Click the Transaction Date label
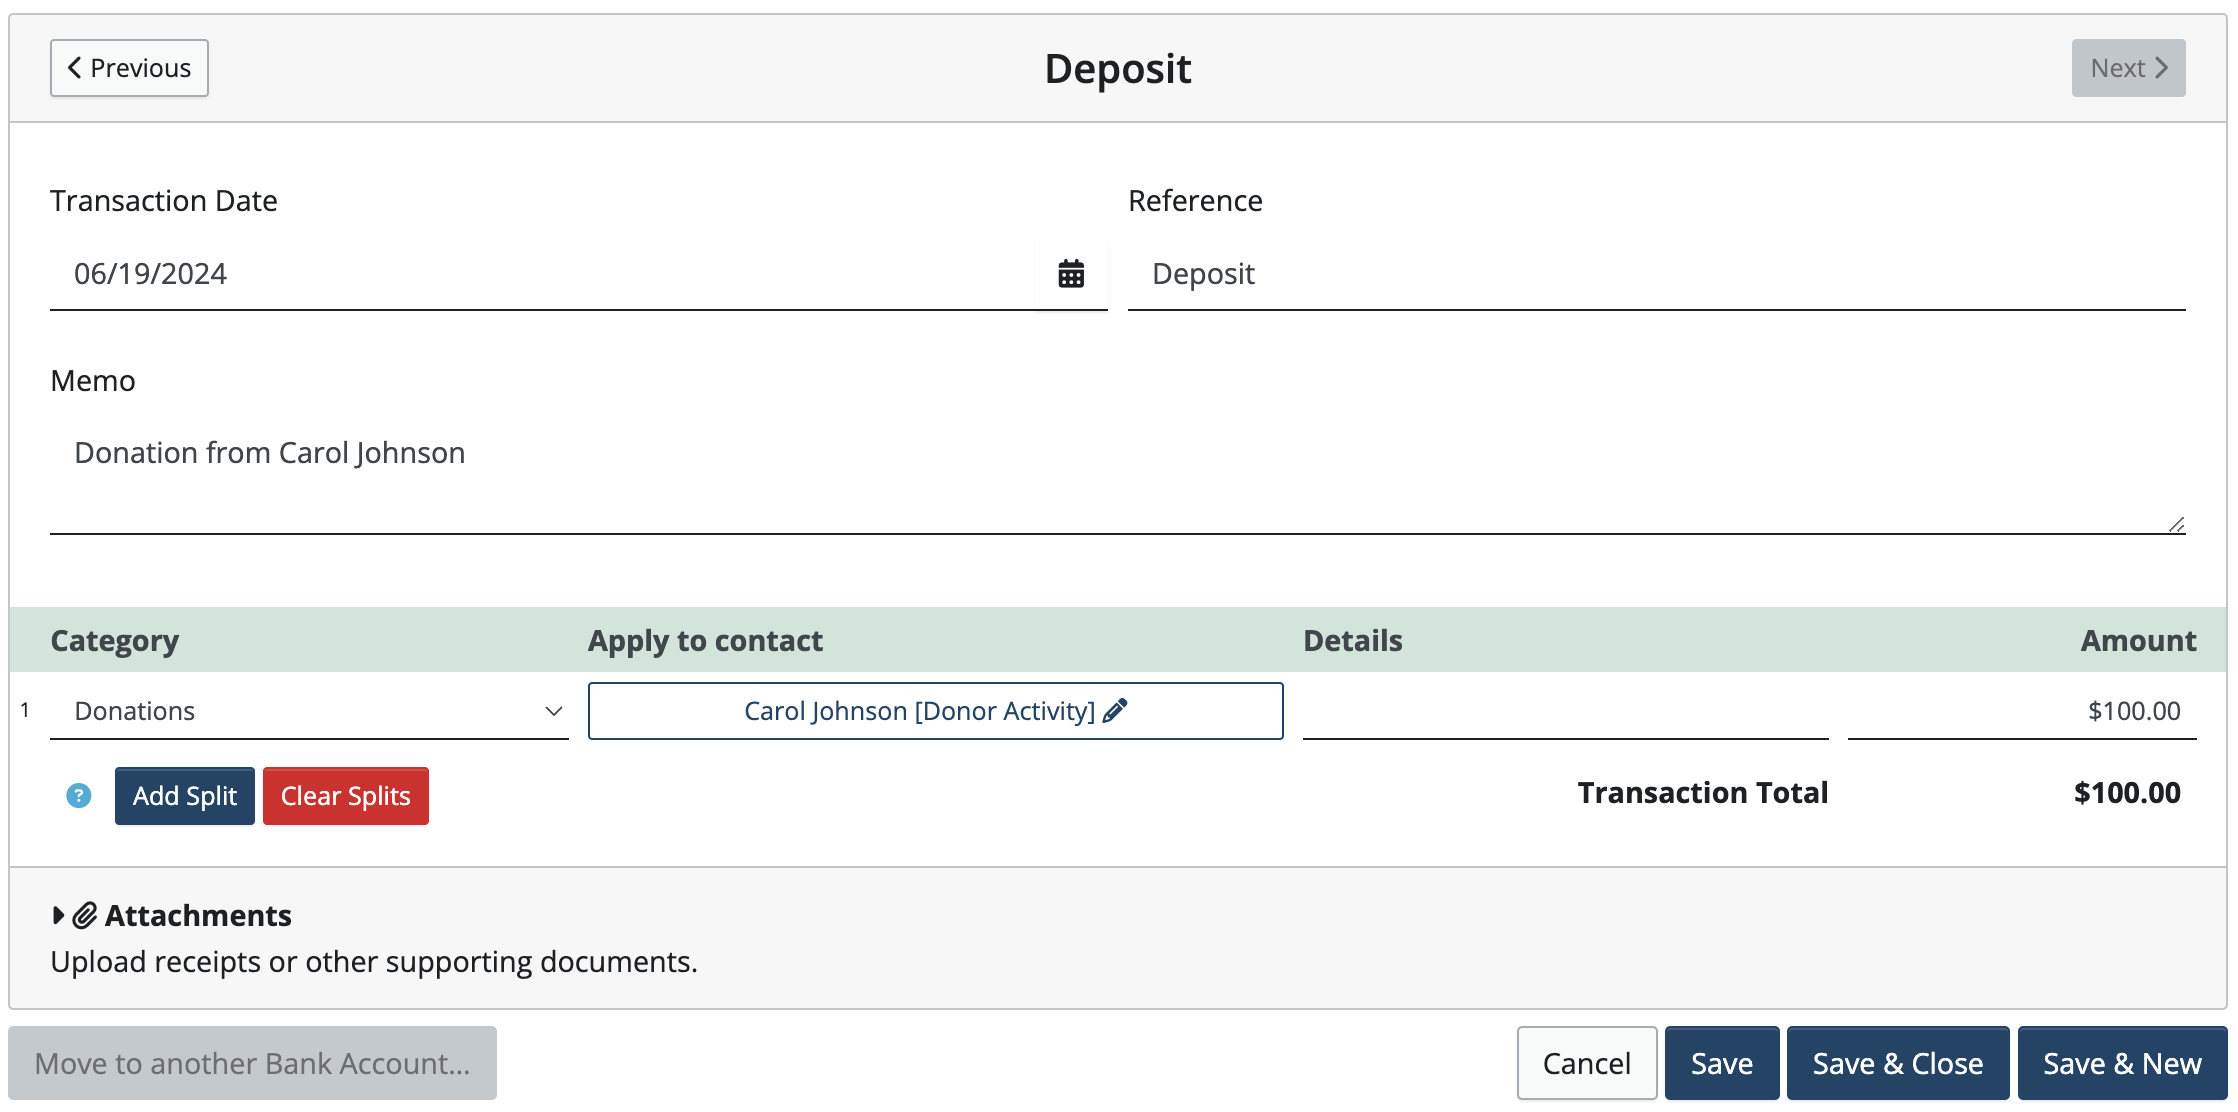 (164, 201)
